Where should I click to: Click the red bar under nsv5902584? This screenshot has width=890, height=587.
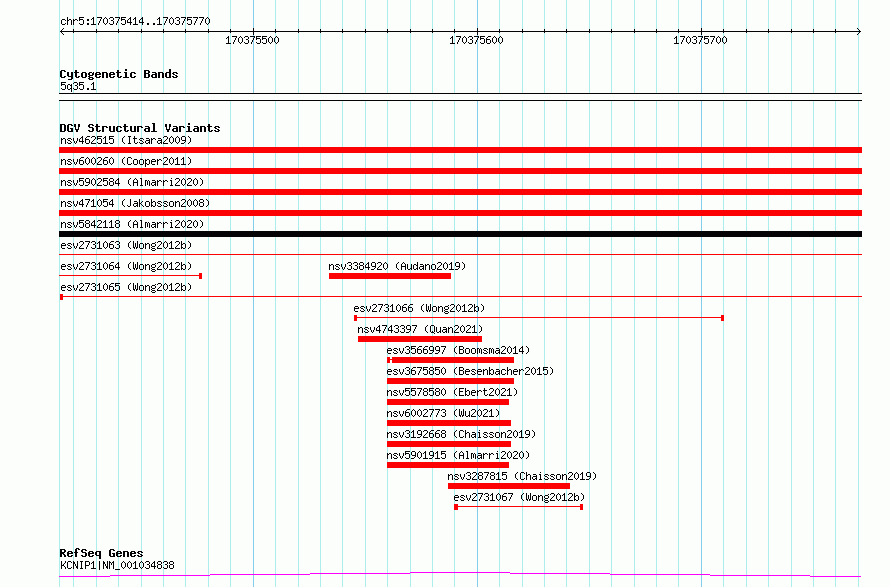pos(460,192)
